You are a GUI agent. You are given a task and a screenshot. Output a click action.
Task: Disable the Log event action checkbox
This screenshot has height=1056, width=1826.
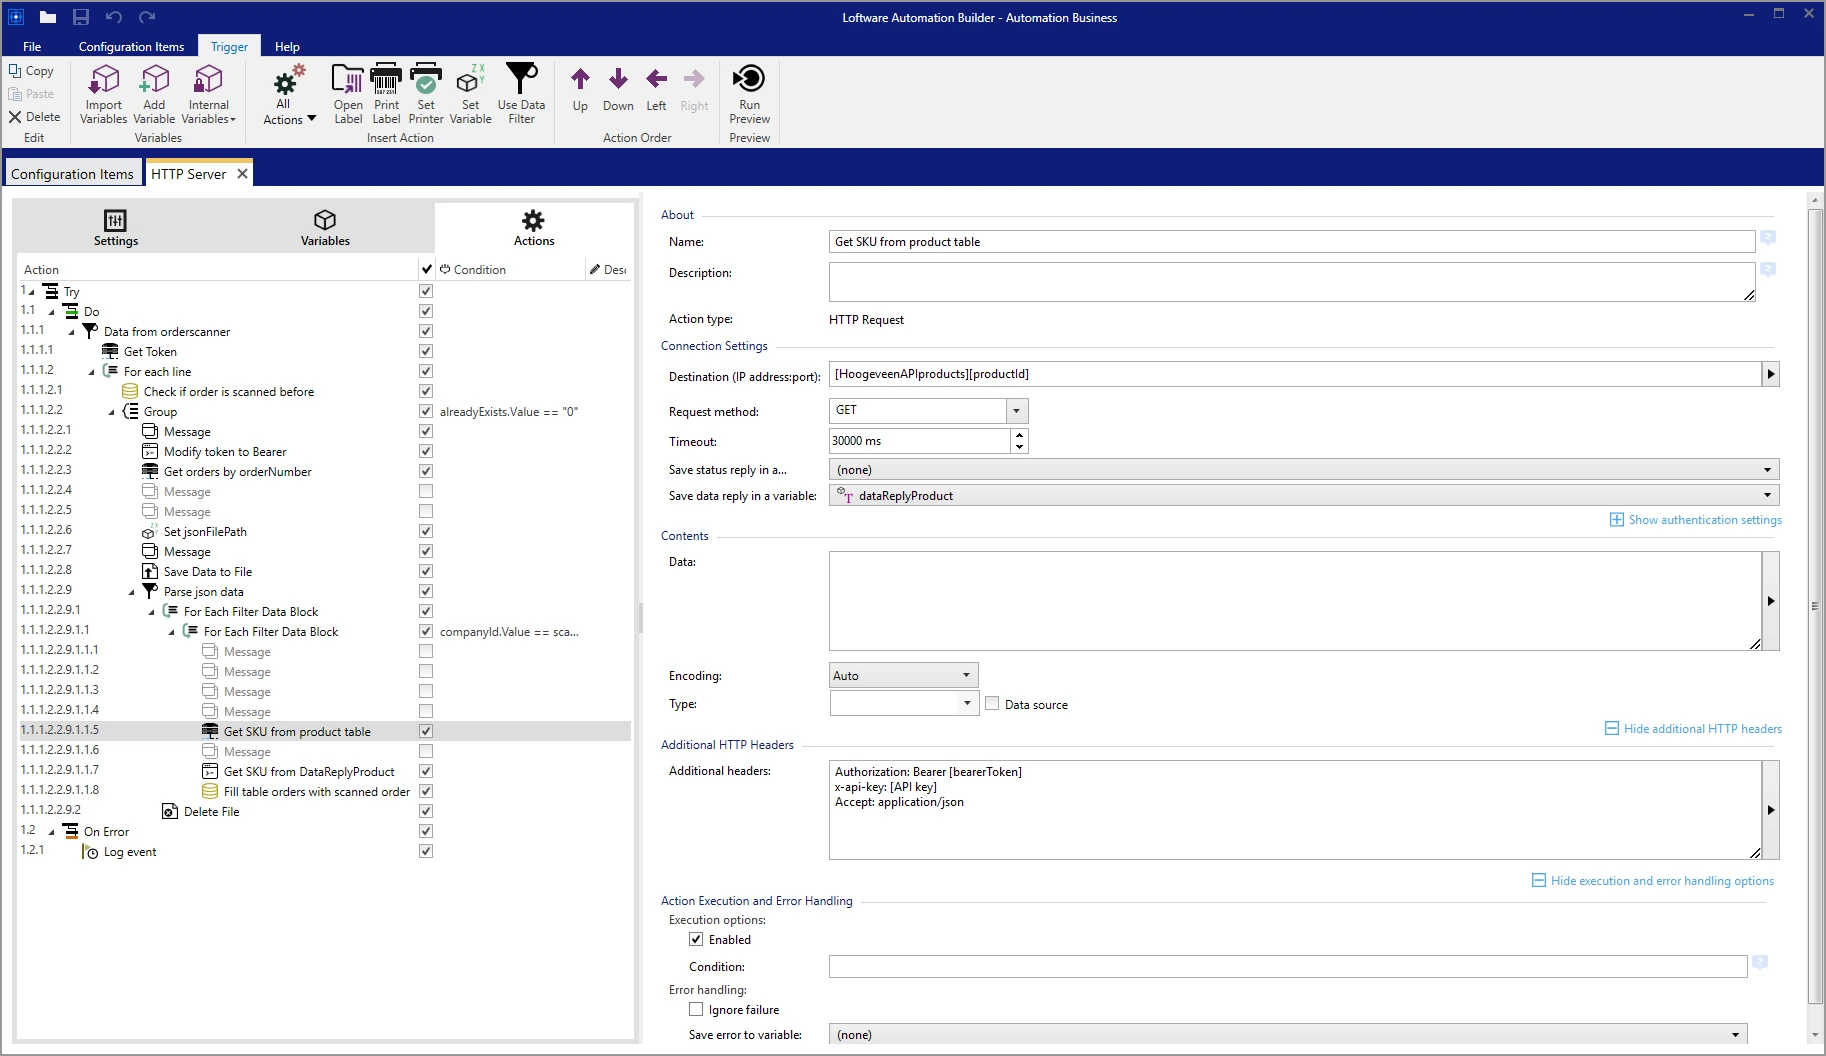click(426, 851)
